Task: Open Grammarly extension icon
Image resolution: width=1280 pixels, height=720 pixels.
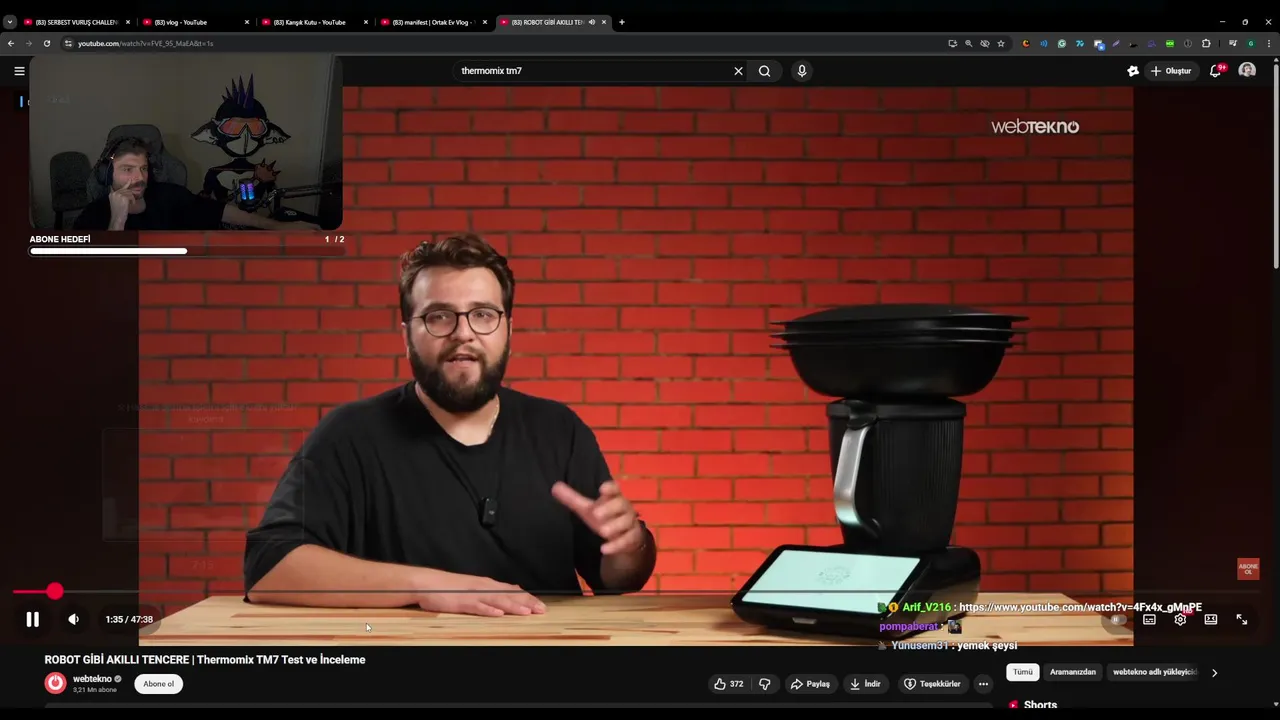Action: click(1062, 43)
